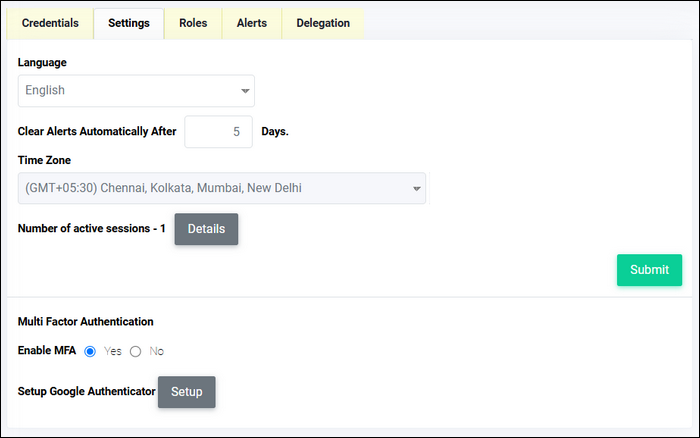Click Setup for Google Authenticator
The image size is (700, 438).
tap(187, 392)
